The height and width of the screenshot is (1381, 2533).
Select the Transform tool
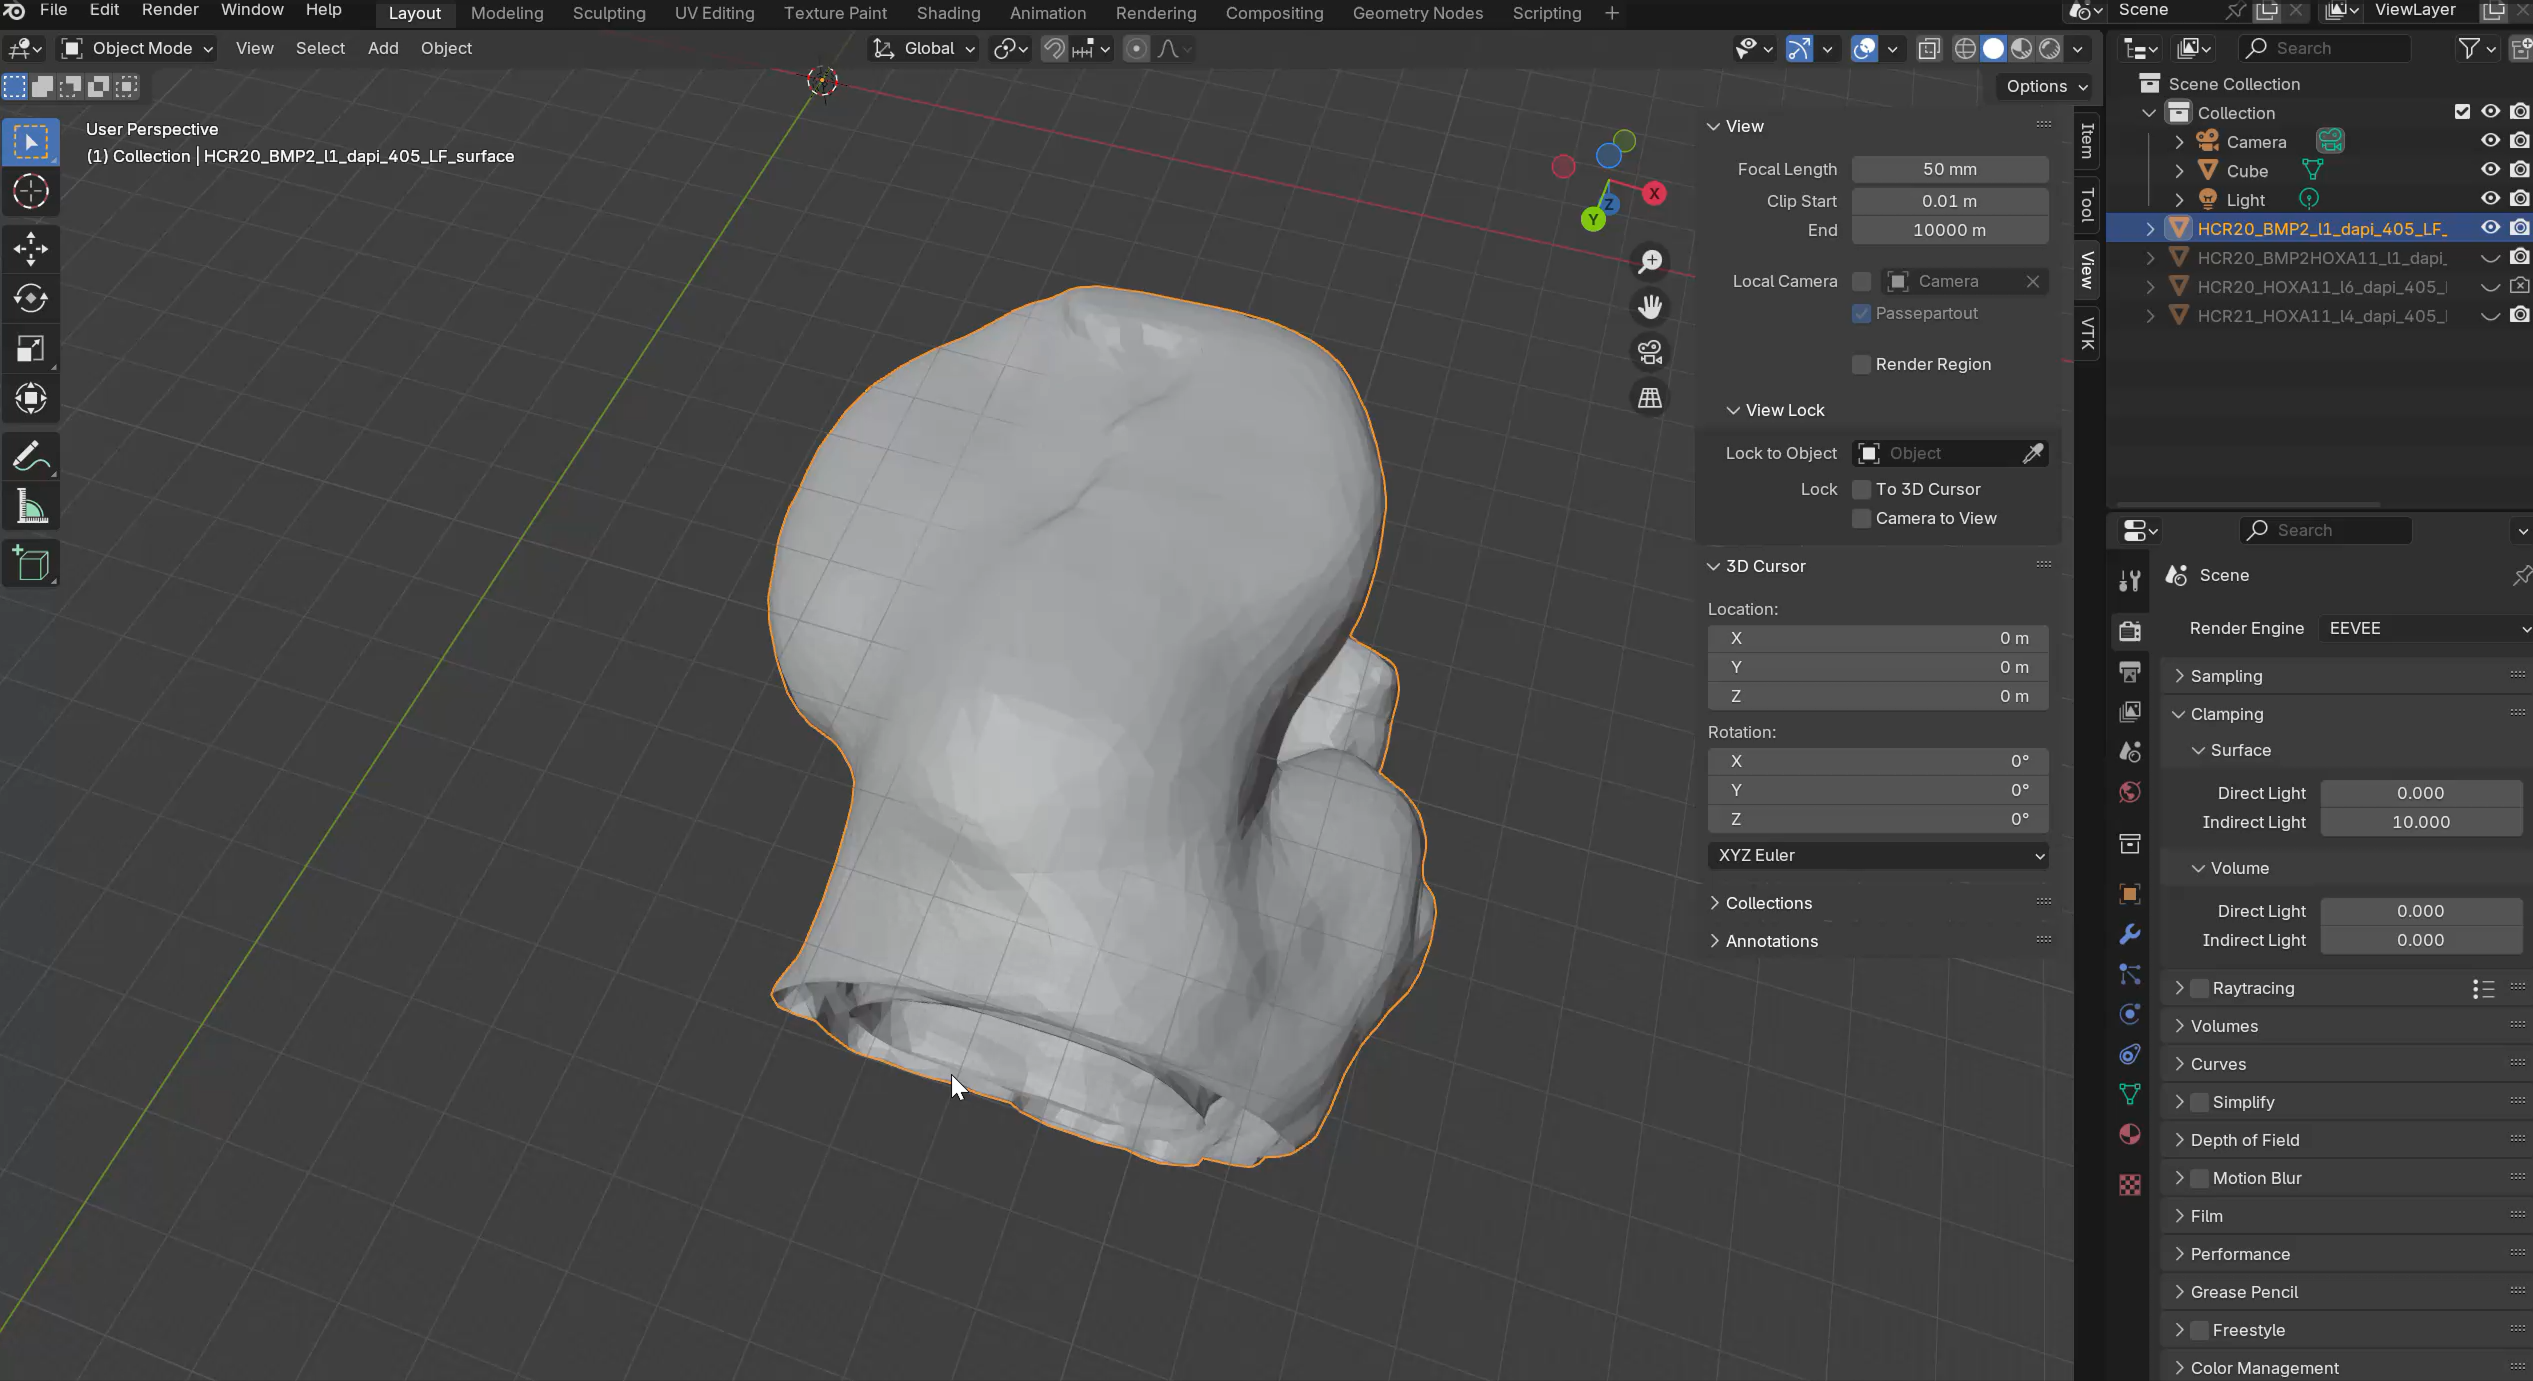point(31,398)
